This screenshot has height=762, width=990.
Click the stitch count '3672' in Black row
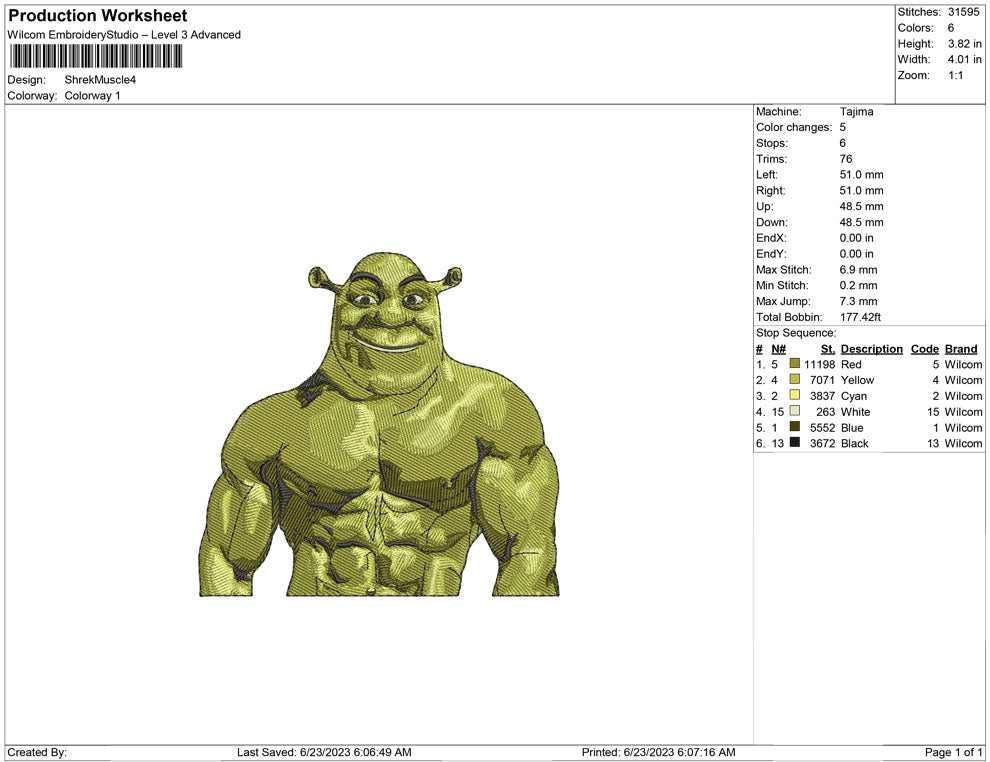tap(822, 443)
